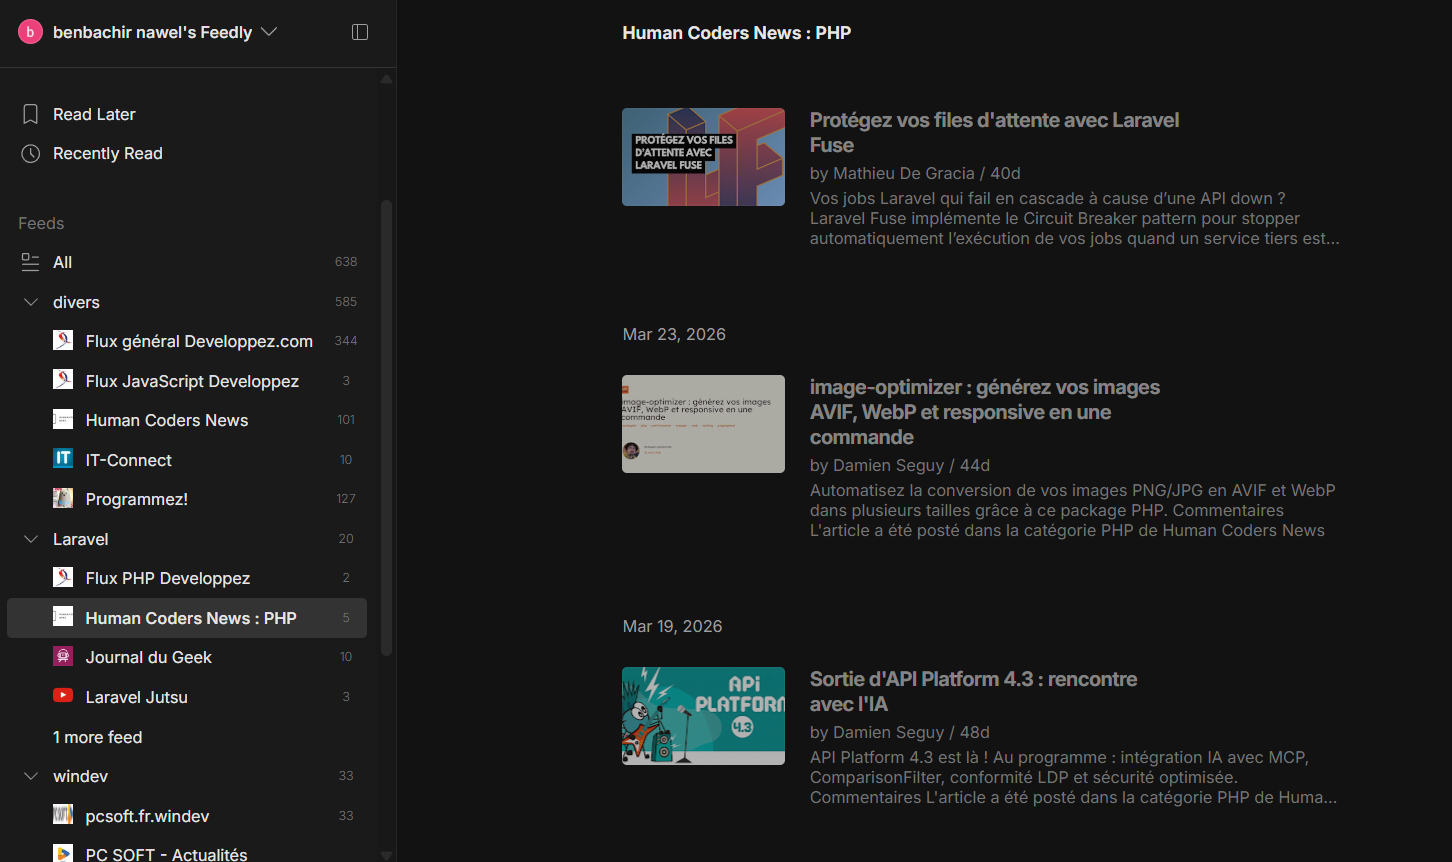Screen dimensions: 1452x862
Task: Click the 585 unread count beside divers
Action: (346, 302)
